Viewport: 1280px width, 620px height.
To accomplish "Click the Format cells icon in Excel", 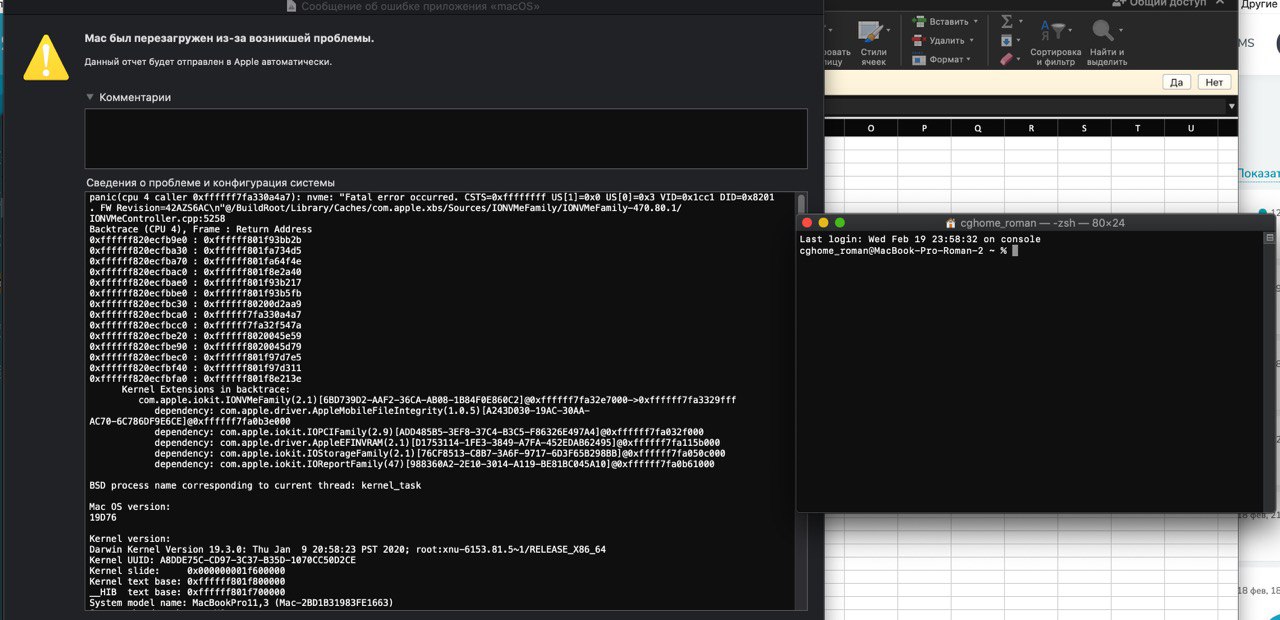I will point(919,59).
